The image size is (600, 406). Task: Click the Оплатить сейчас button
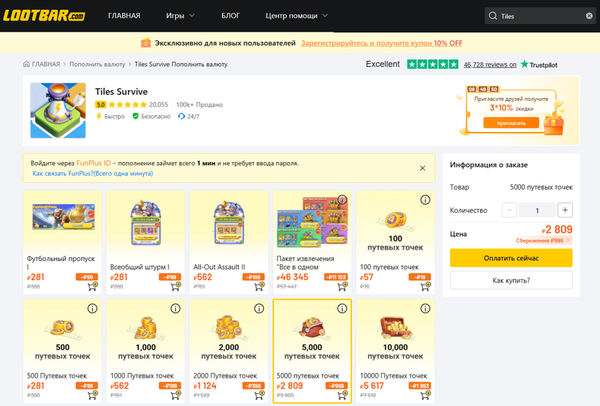point(511,258)
